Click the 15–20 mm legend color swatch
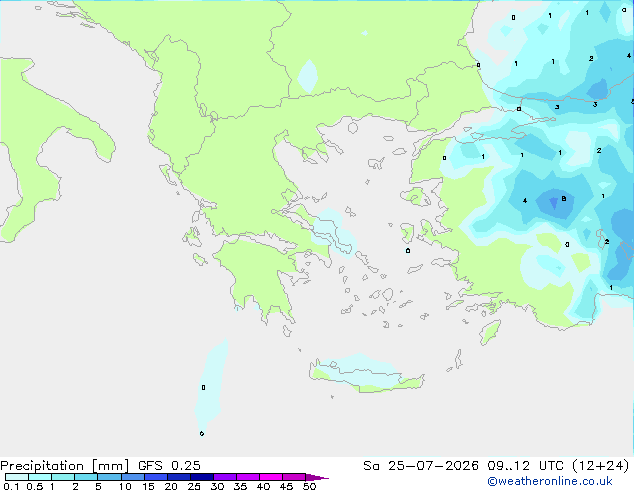Image resolution: width=634 pixels, height=490 pixels. click(156, 477)
